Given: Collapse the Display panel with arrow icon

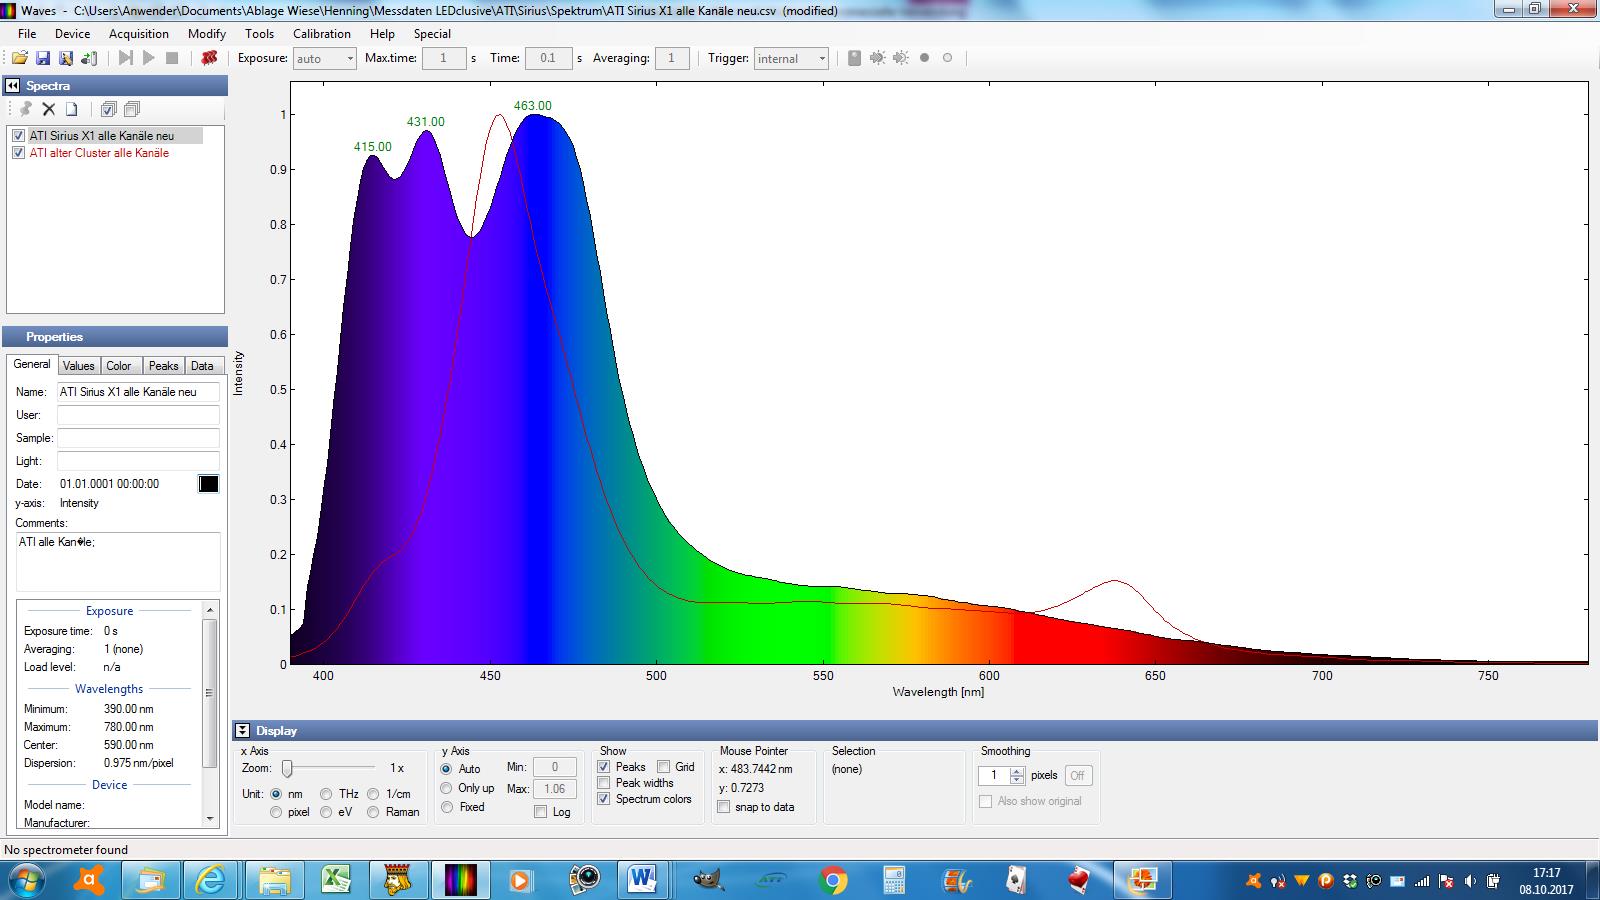Looking at the screenshot, I should click(243, 731).
